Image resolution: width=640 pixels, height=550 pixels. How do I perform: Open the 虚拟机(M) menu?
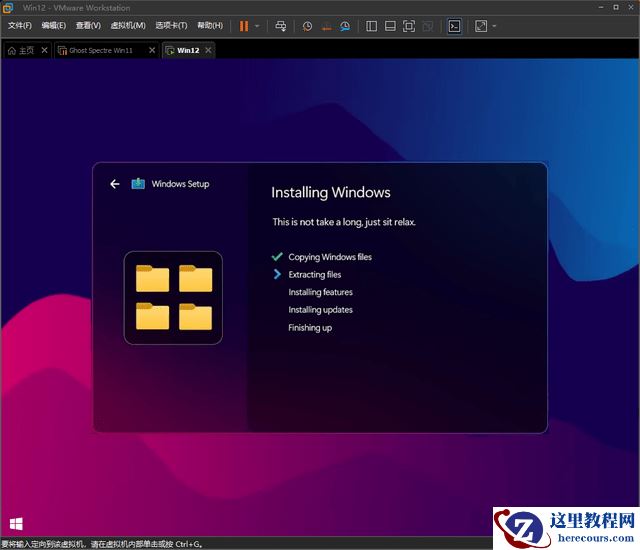[128, 26]
